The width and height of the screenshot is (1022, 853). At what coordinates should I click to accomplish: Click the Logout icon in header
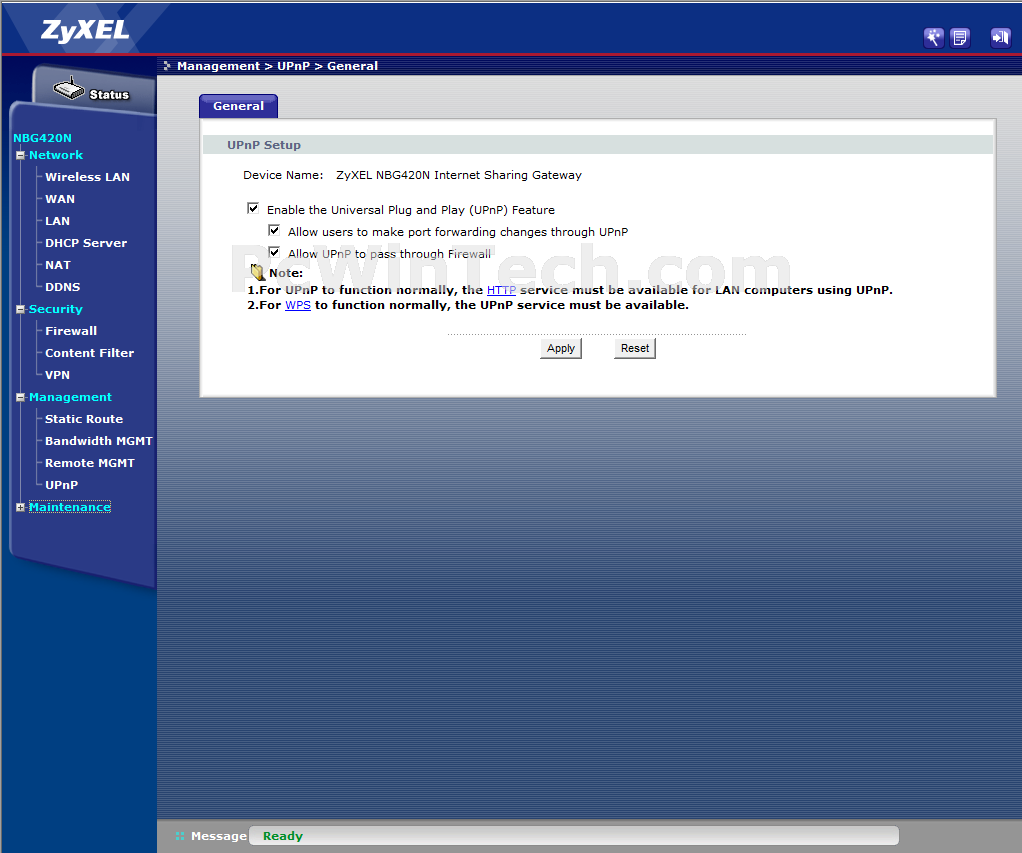pyautogui.click(x=1000, y=38)
